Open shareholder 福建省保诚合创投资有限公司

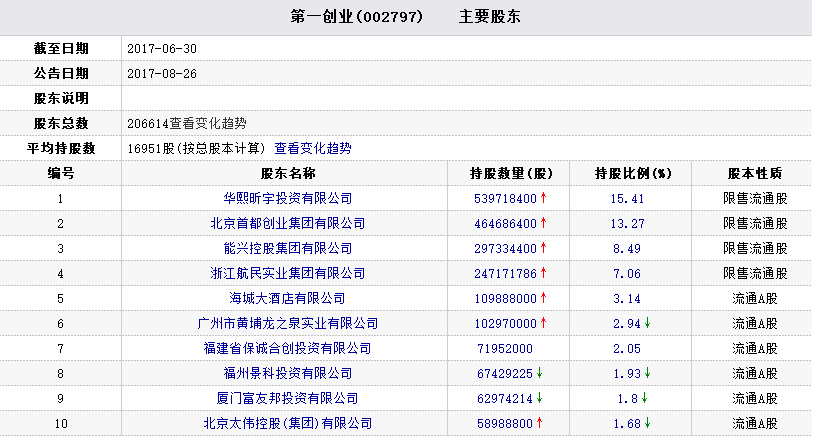pyautogui.click(x=288, y=348)
